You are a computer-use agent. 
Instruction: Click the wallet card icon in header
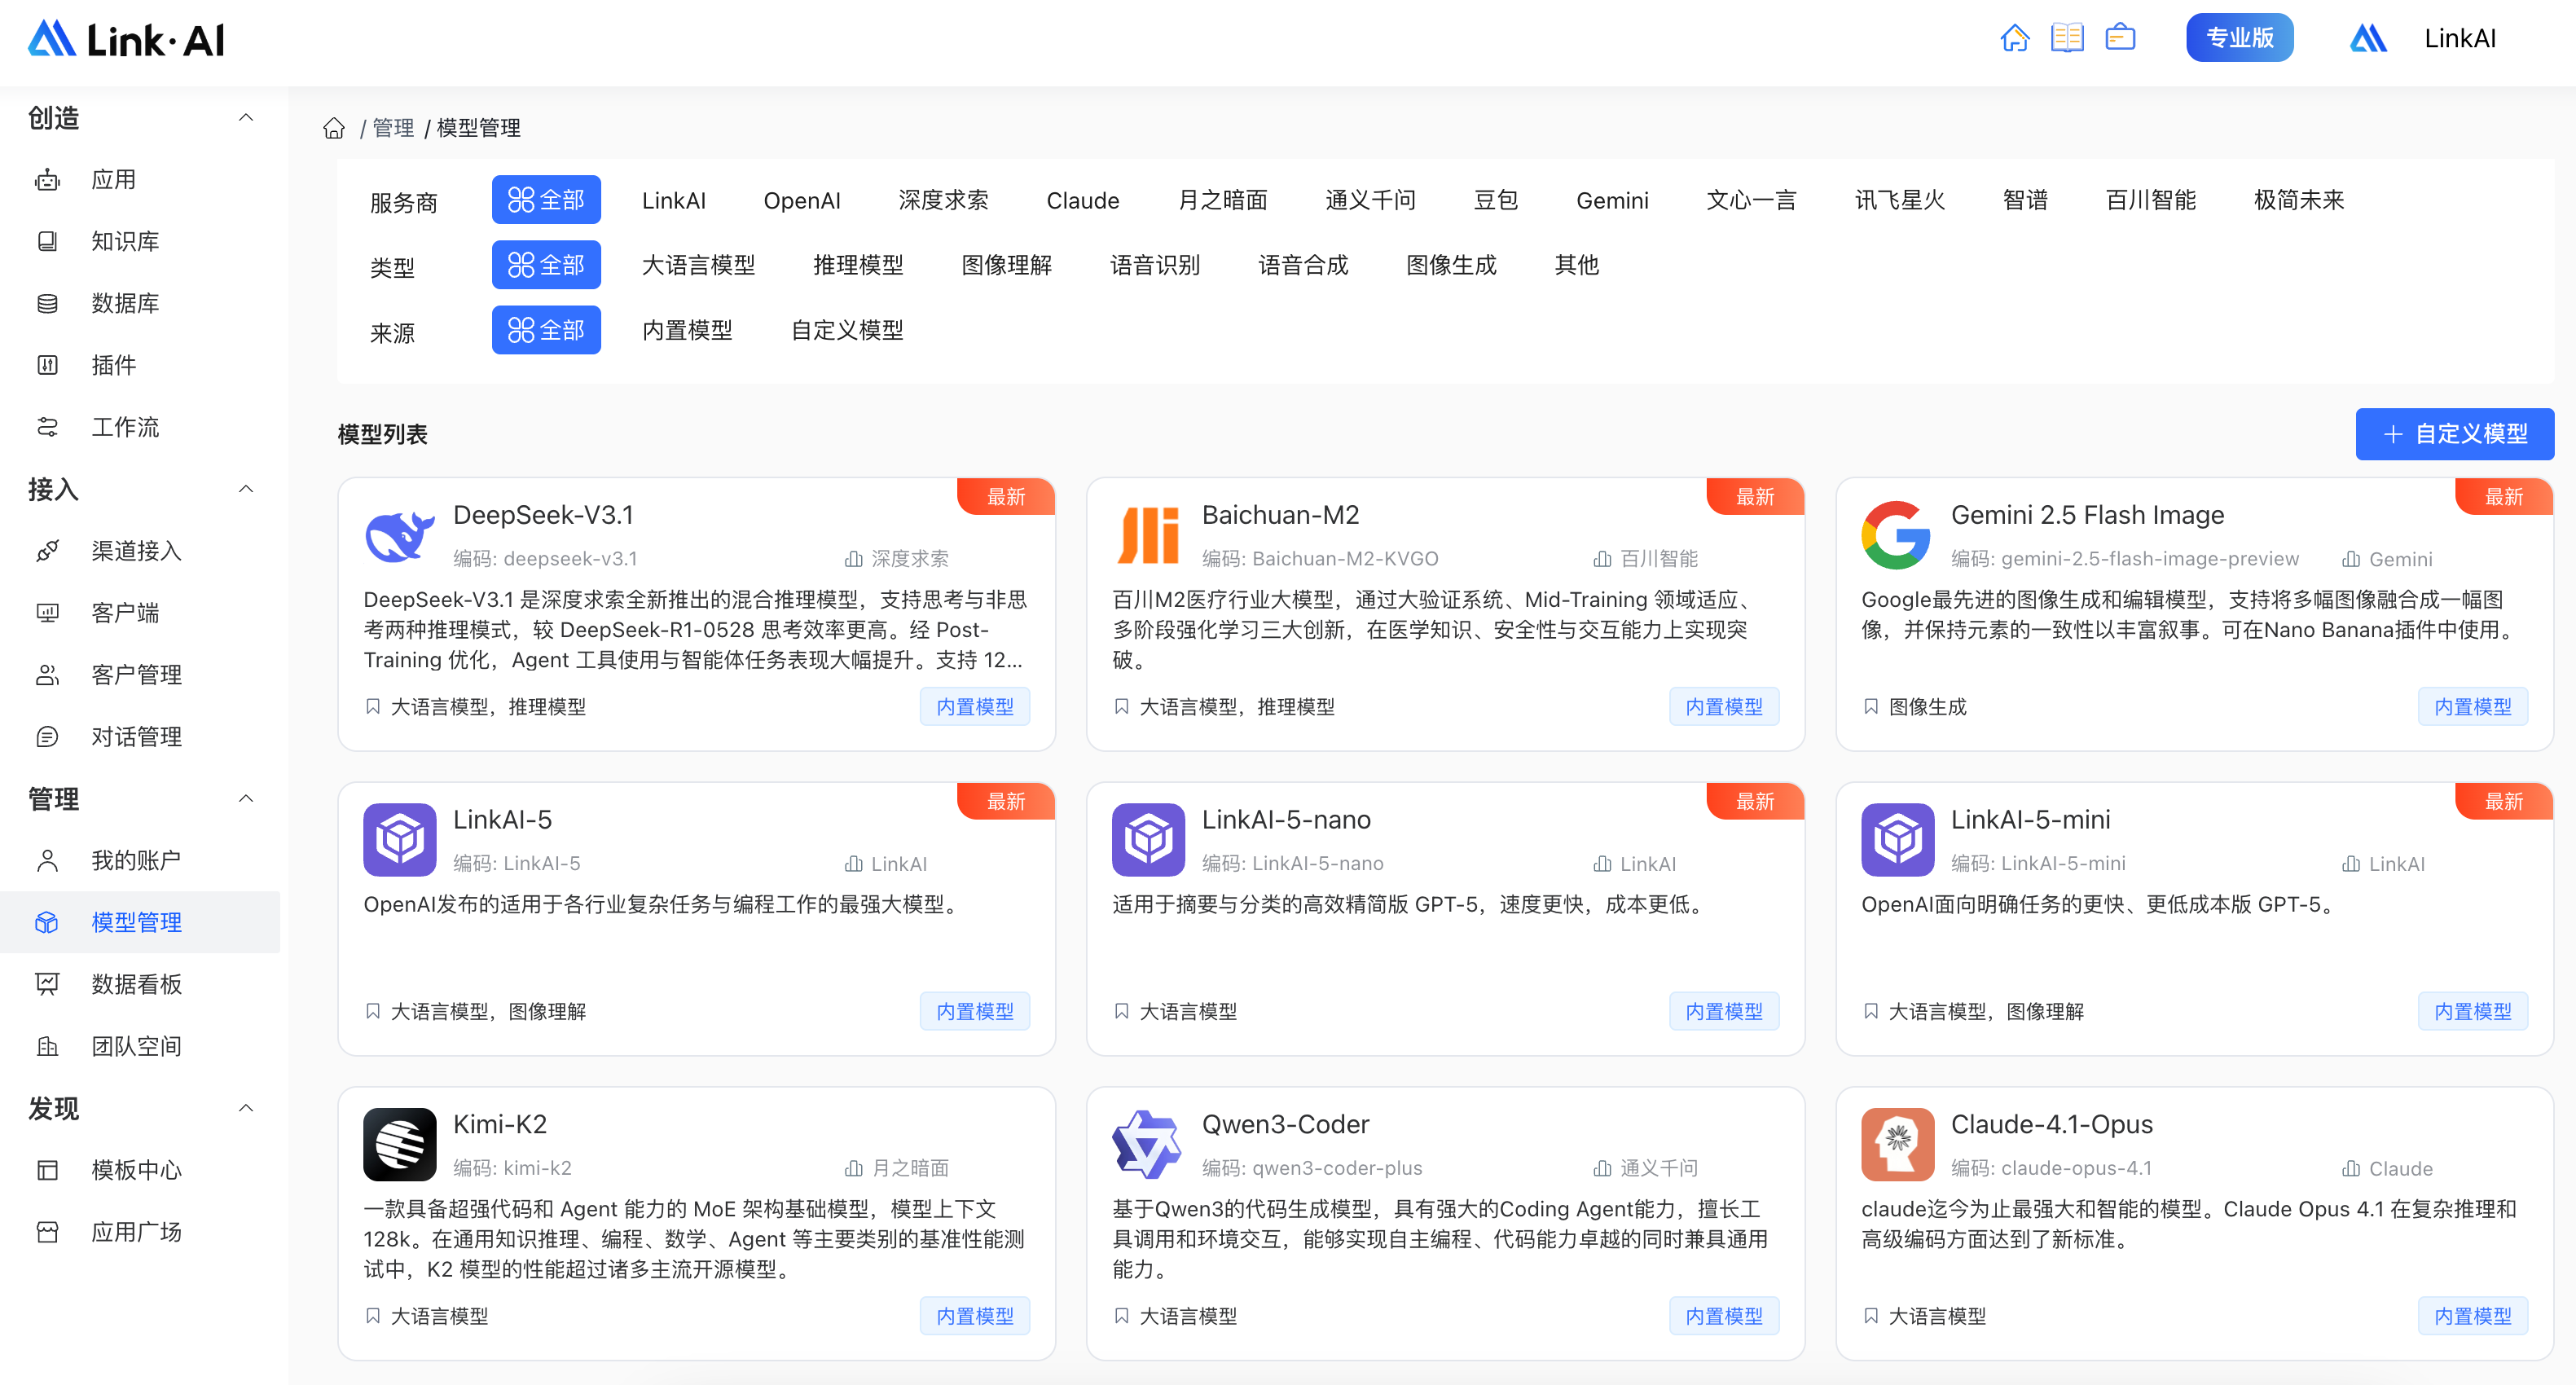pyautogui.click(x=2120, y=38)
